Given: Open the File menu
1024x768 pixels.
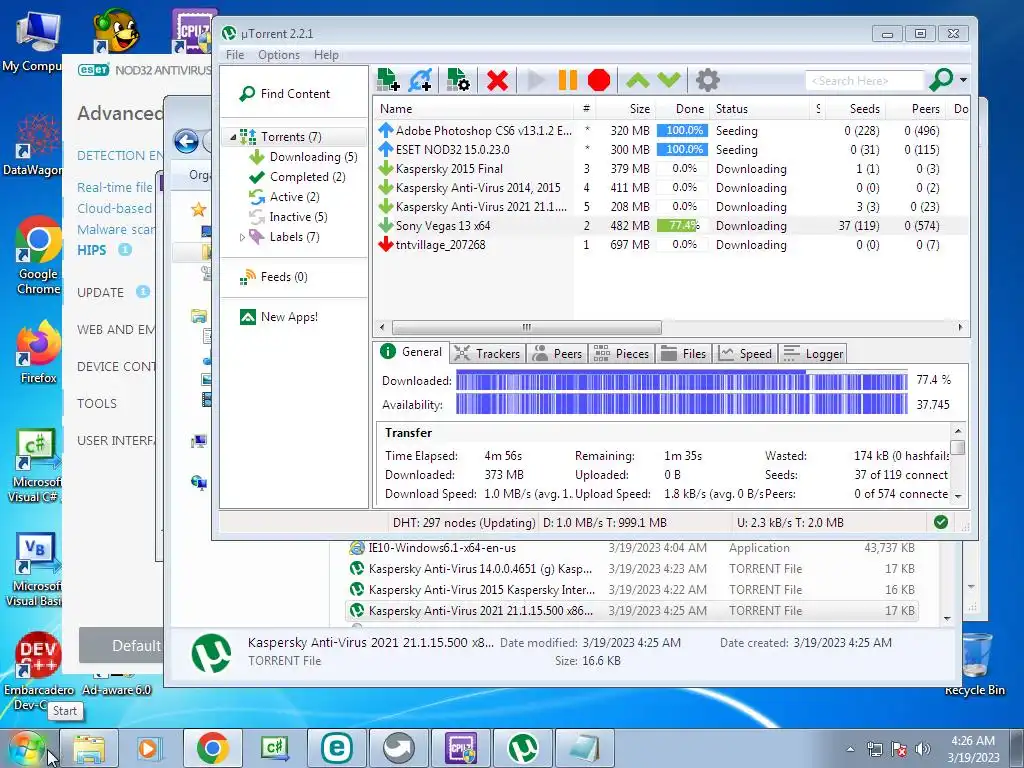Looking at the screenshot, I should coord(235,55).
